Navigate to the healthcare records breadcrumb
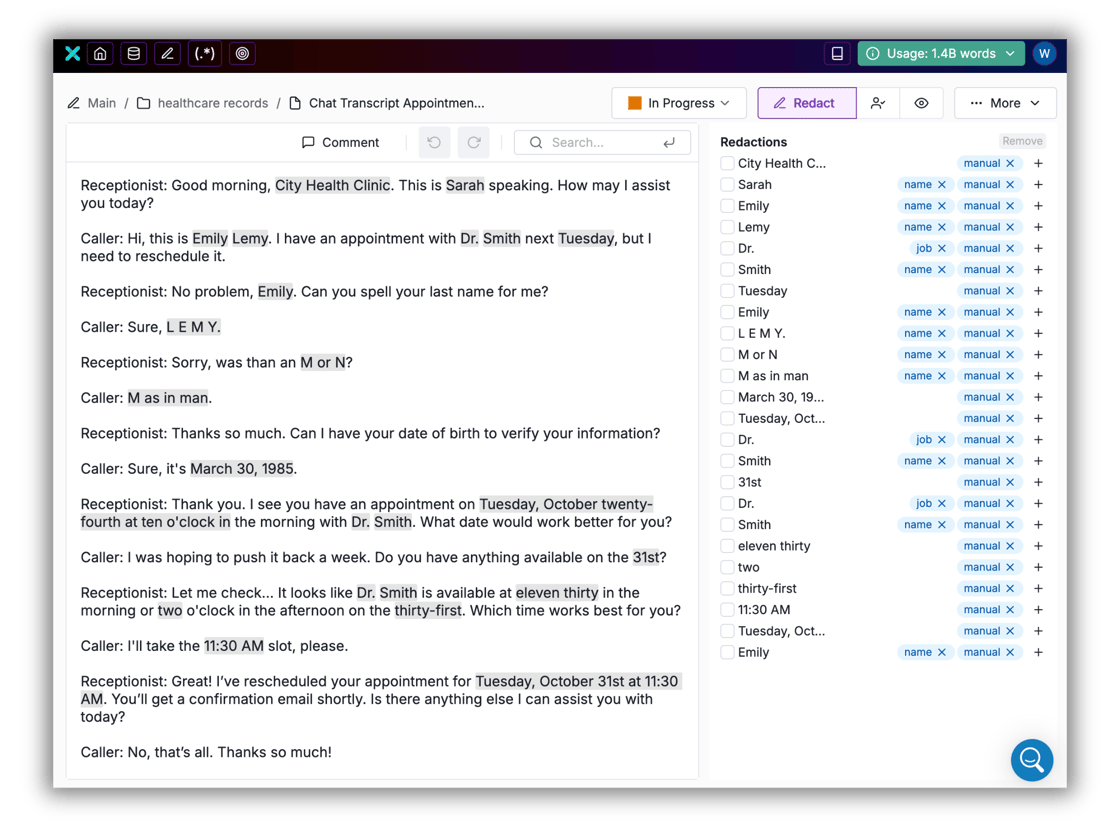Viewport: 1120px width, 827px height. (212, 102)
